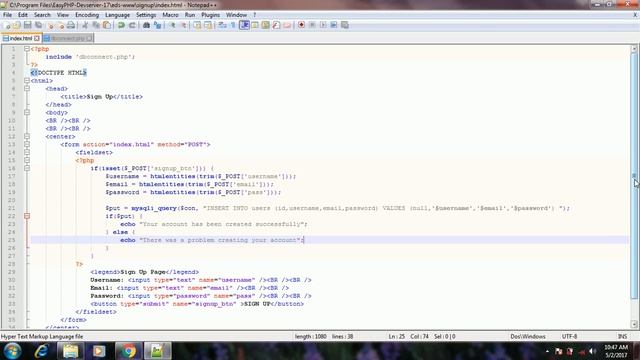Click the Close document toolbar icon
This screenshot has width=640, height=360.
51,25
